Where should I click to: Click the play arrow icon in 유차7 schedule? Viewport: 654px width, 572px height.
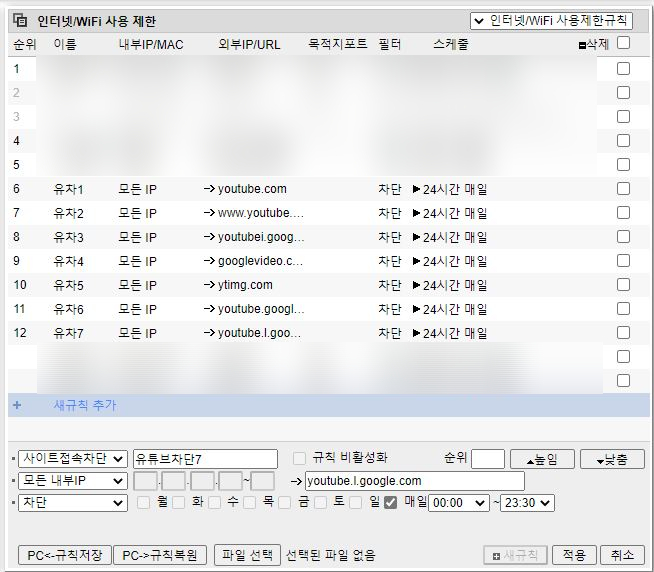click(416, 333)
